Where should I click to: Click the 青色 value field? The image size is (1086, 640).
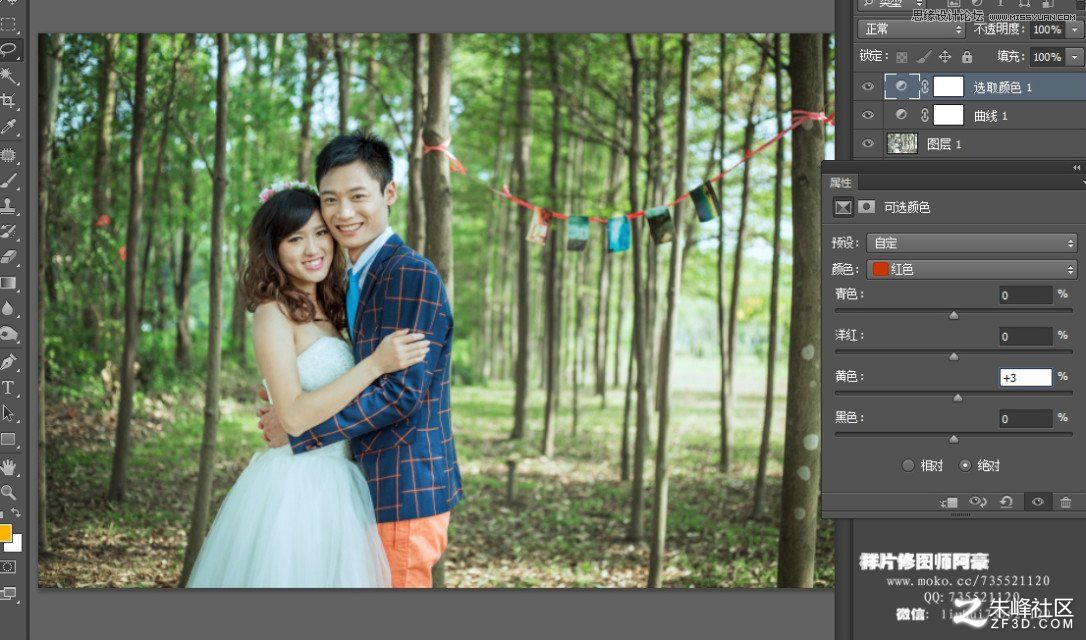(1025, 295)
